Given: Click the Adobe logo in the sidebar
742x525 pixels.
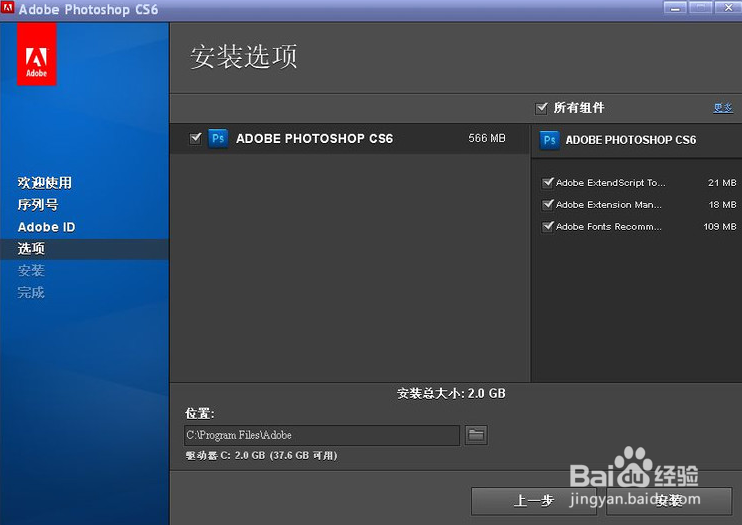Looking at the screenshot, I should [x=36, y=54].
